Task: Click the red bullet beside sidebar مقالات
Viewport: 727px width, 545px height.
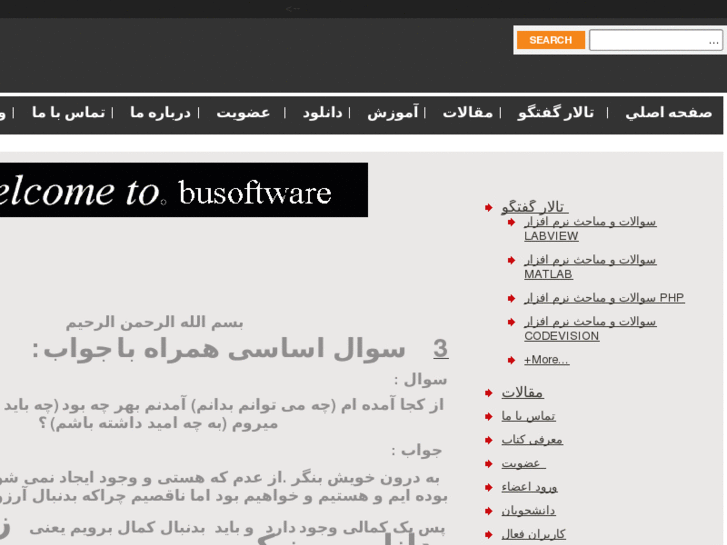Action: pyautogui.click(x=489, y=393)
